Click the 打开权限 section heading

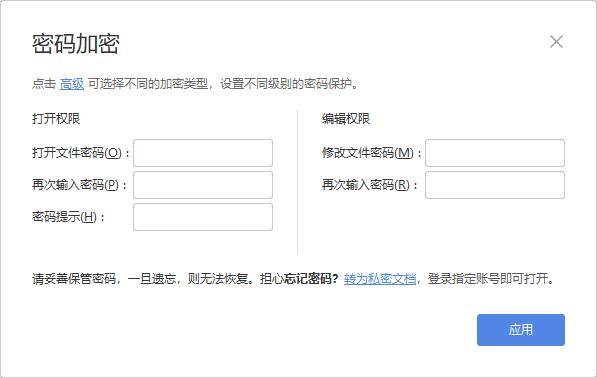[x=56, y=119]
